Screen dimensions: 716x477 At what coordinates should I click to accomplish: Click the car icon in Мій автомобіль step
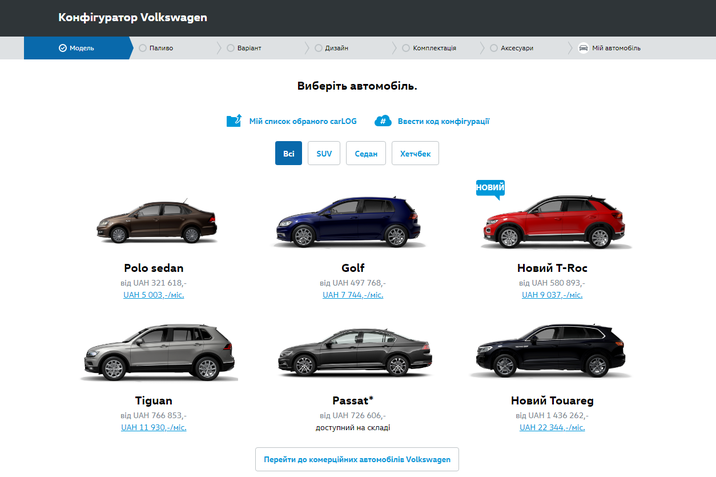point(583,48)
